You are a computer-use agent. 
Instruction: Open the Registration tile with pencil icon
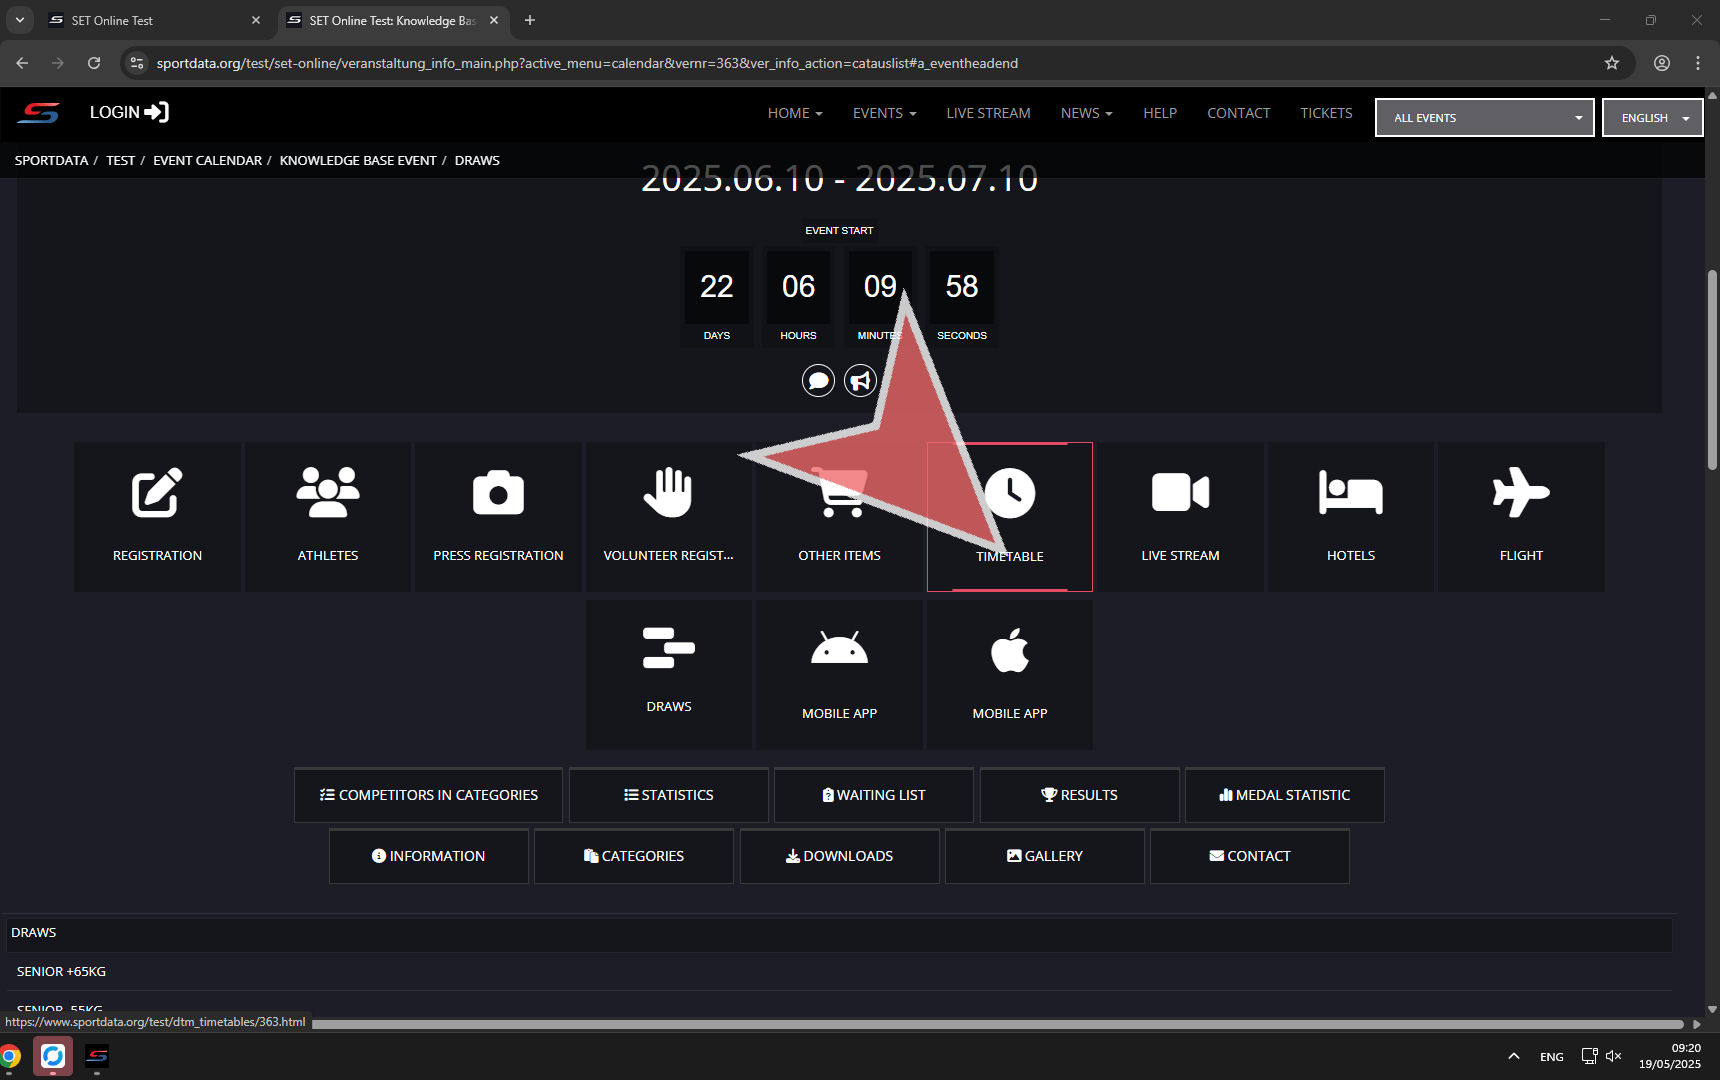pos(157,516)
